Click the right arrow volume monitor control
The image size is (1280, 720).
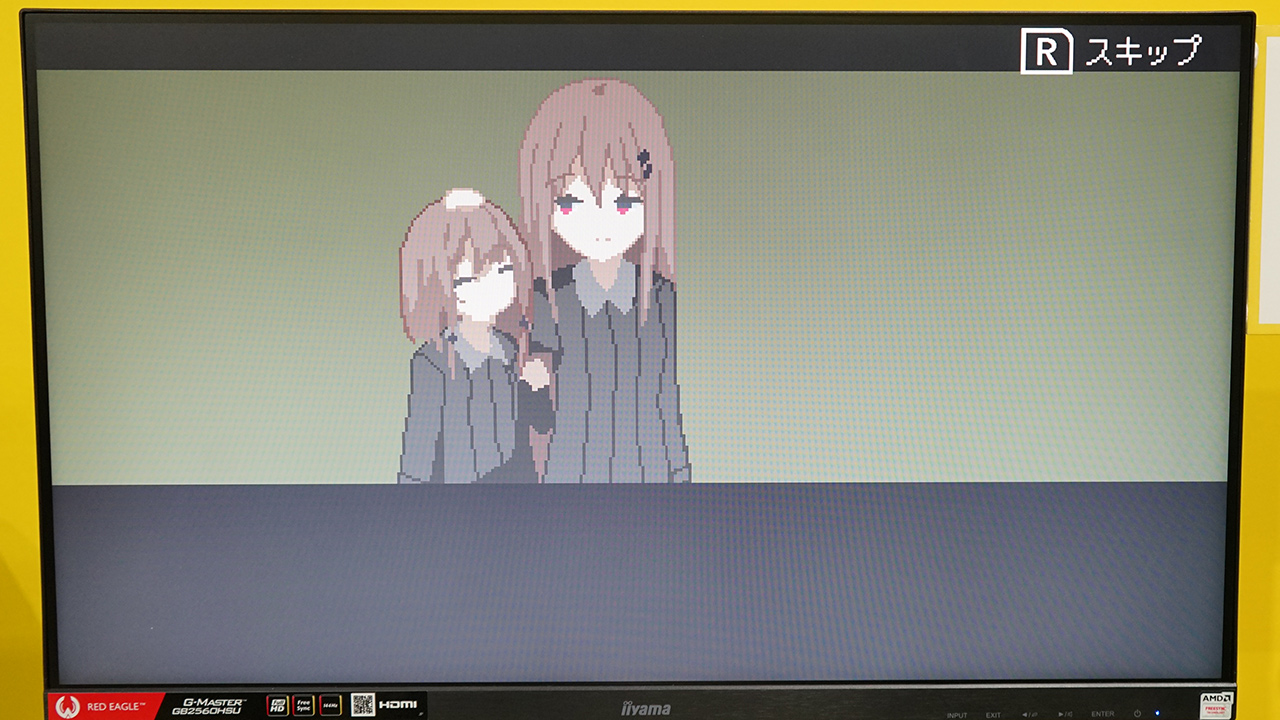point(1065,715)
